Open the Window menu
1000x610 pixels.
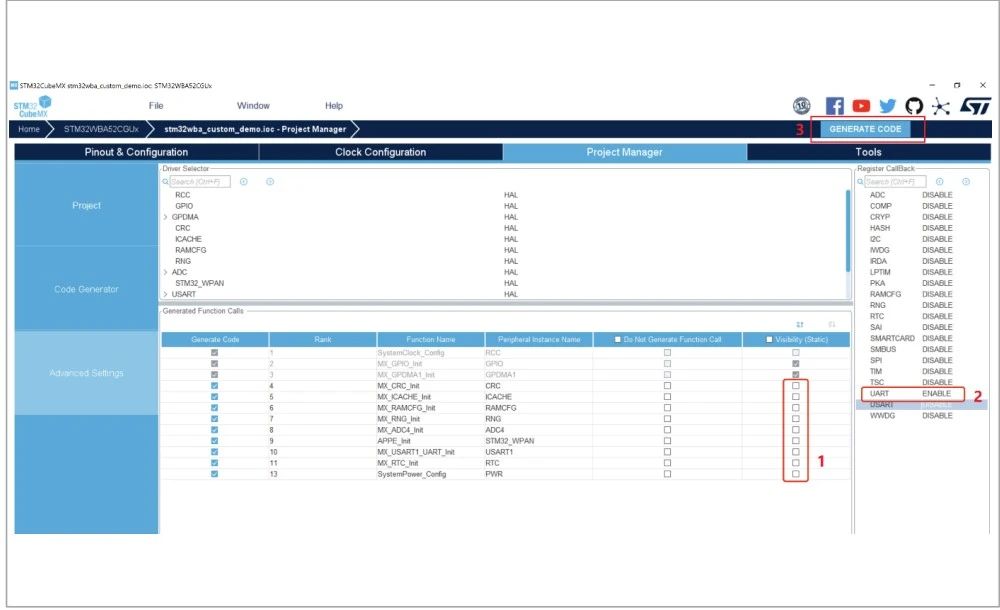click(x=253, y=106)
